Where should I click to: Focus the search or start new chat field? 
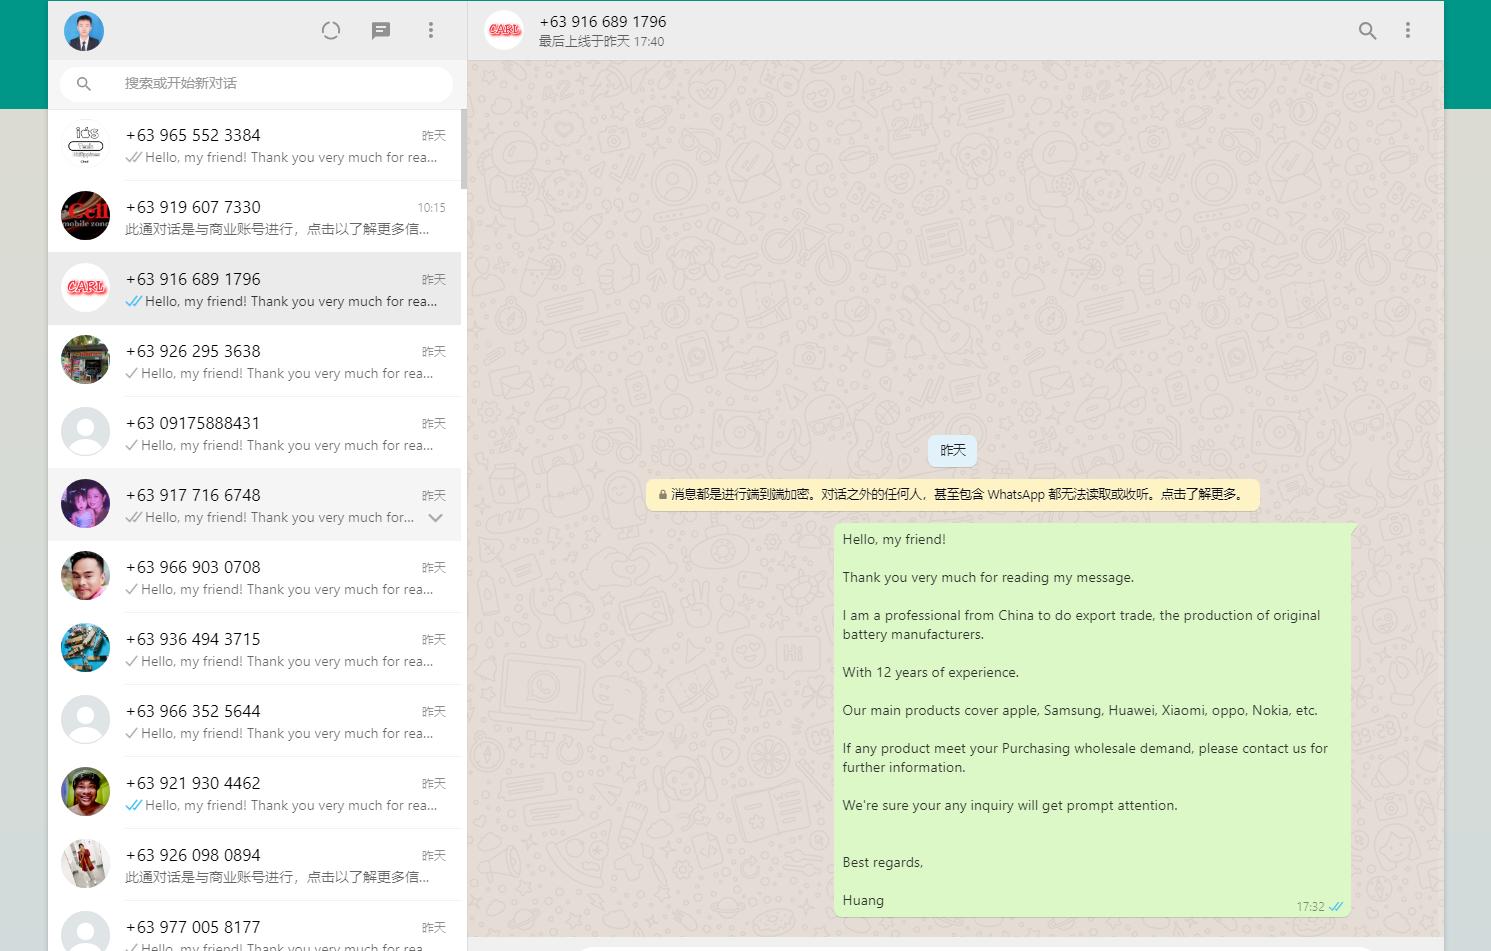click(x=256, y=84)
